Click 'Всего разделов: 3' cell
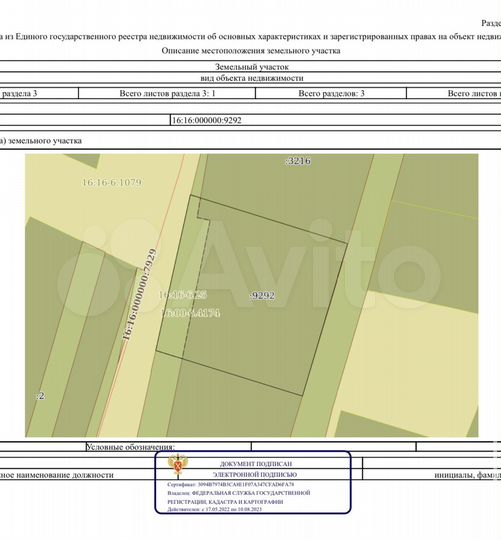This screenshot has width=501, height=540. [331, 93]
